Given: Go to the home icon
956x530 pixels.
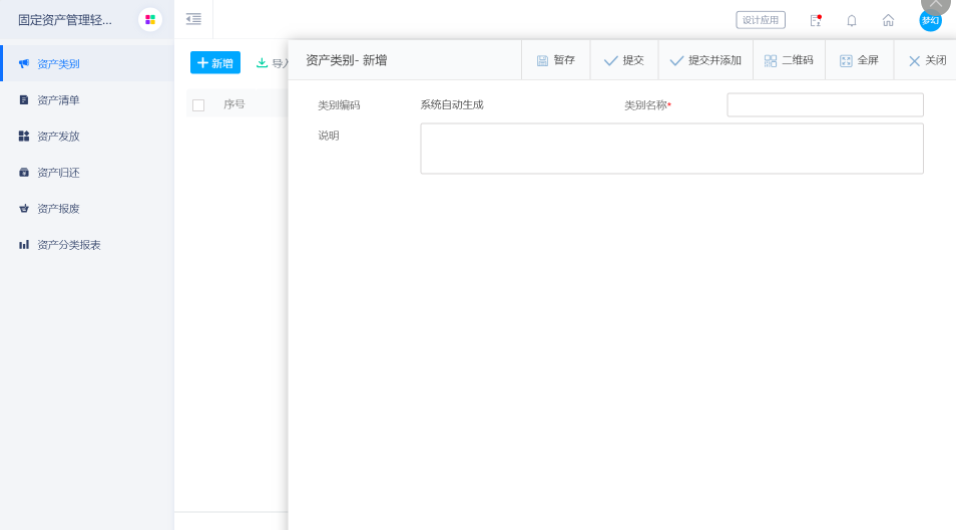Looking at the screenshot, I should click(888, 20).
